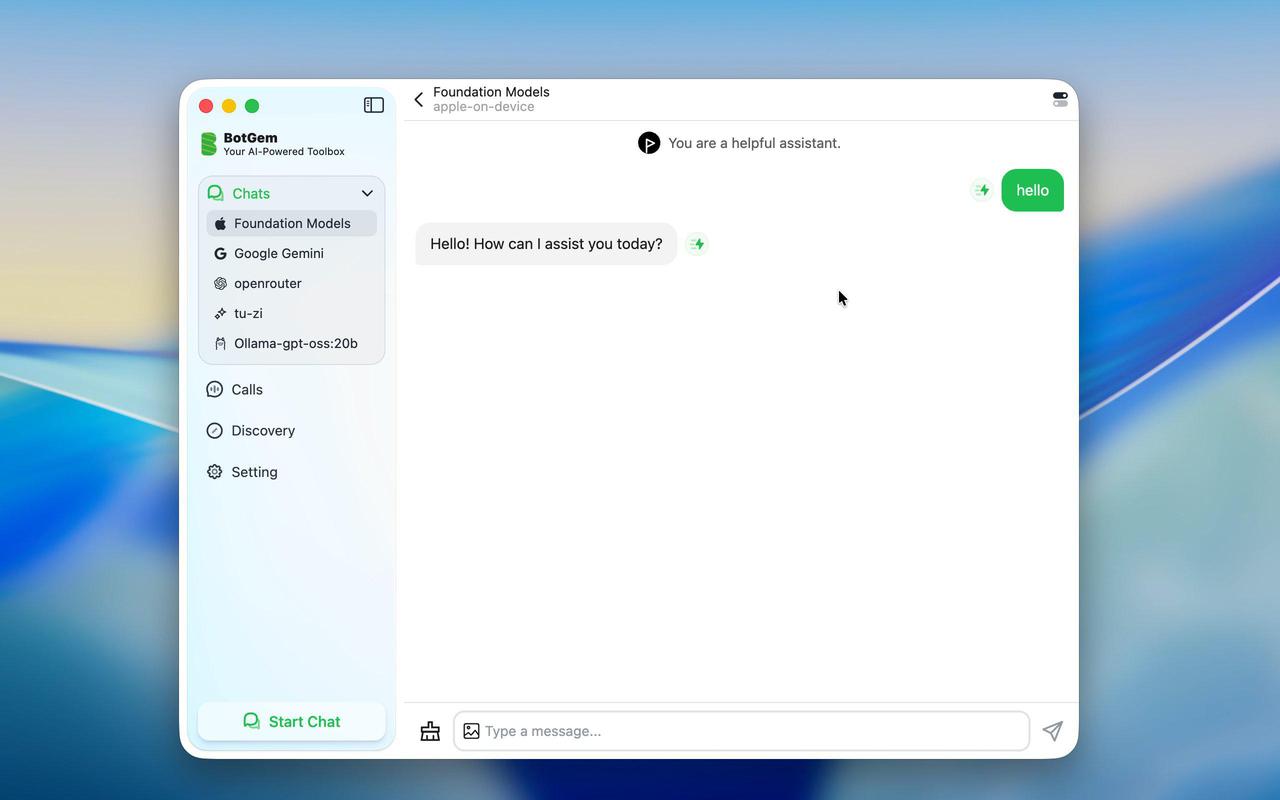Send message with paper plane icon
1280x800 pixels.
1052,731
